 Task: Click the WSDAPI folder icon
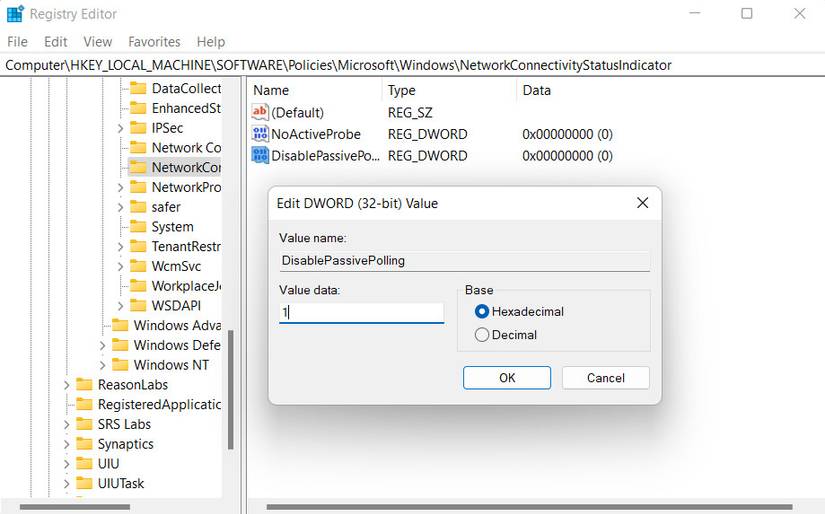[x=138, y=305]
